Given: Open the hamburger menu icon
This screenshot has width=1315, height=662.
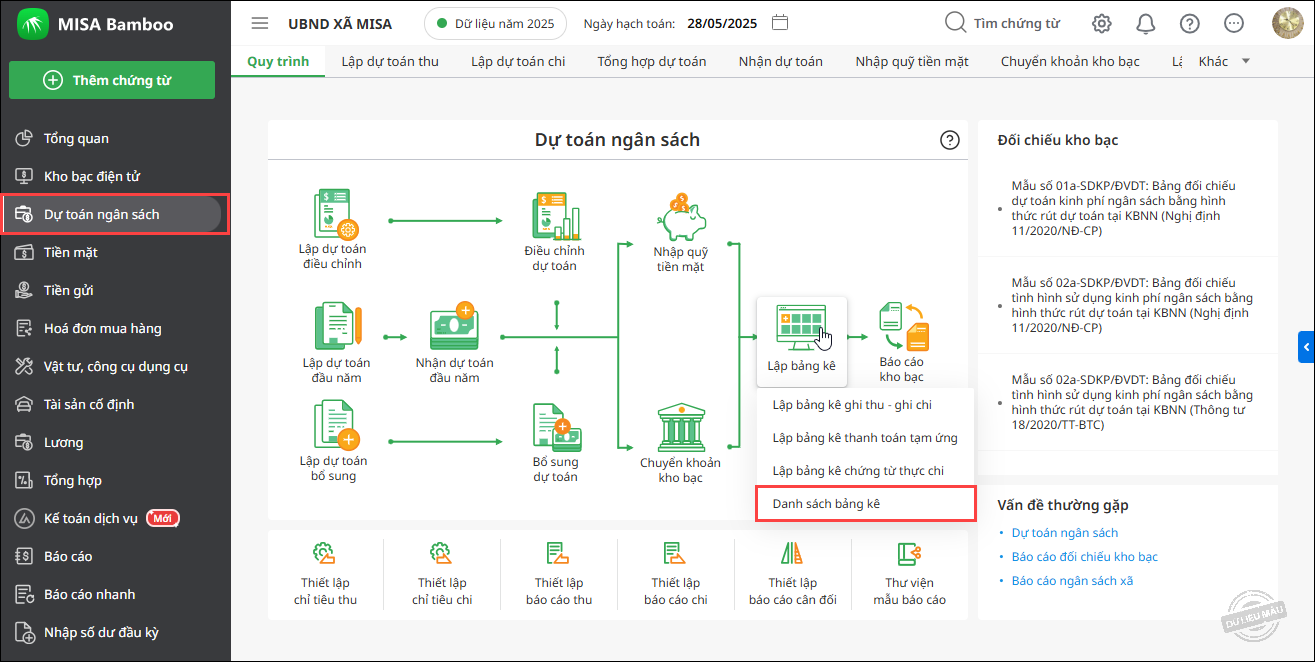Looking at the screenshot, I should [x=260, y=23].
